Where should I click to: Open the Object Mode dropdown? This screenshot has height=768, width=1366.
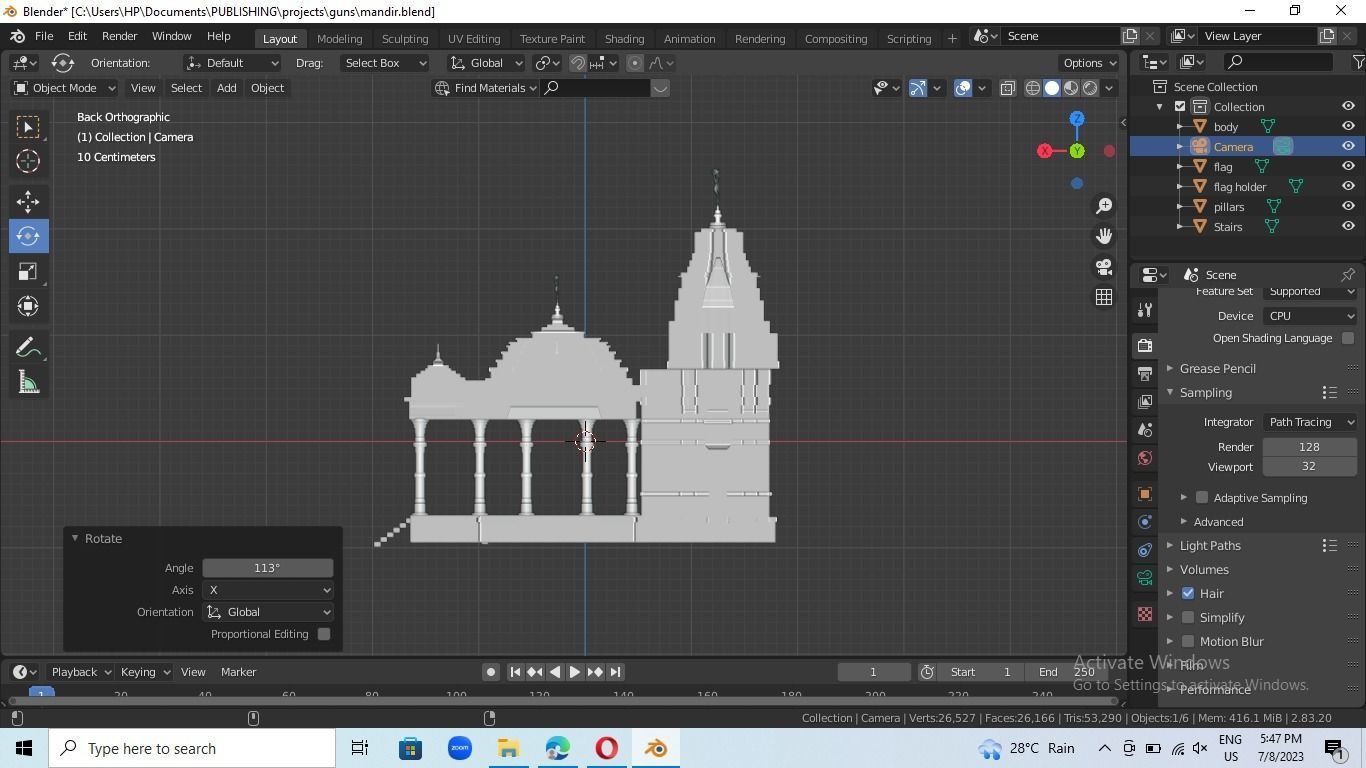click(63, 88)
